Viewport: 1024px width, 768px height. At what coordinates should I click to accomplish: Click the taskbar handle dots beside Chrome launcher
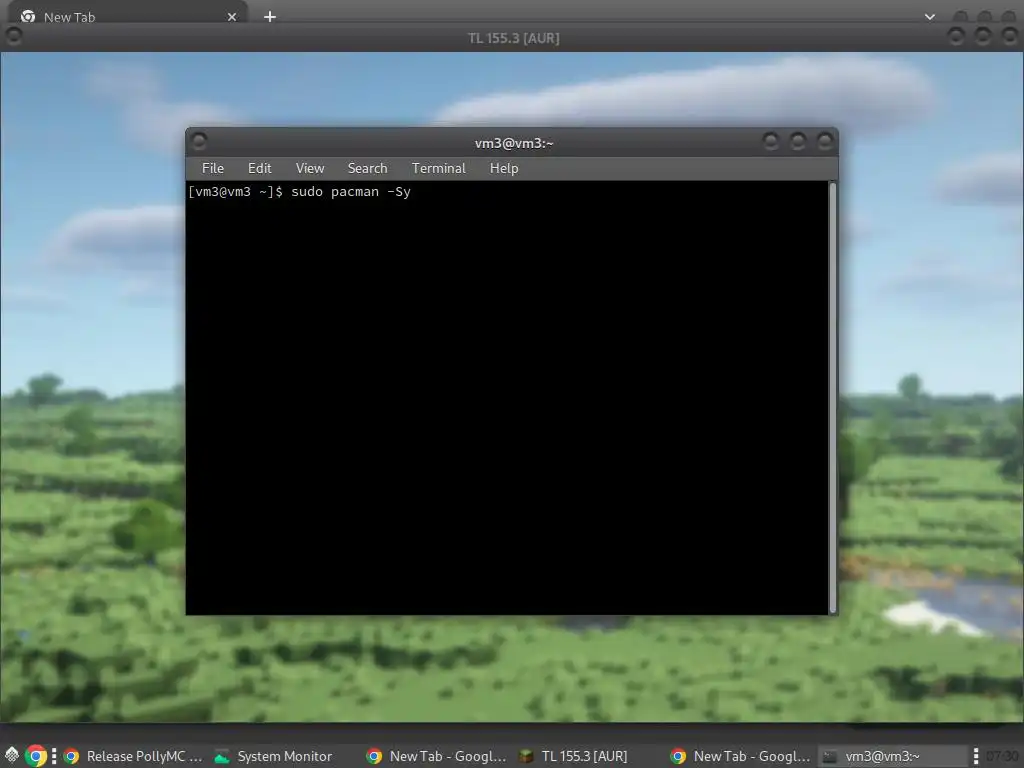[54, 756]
